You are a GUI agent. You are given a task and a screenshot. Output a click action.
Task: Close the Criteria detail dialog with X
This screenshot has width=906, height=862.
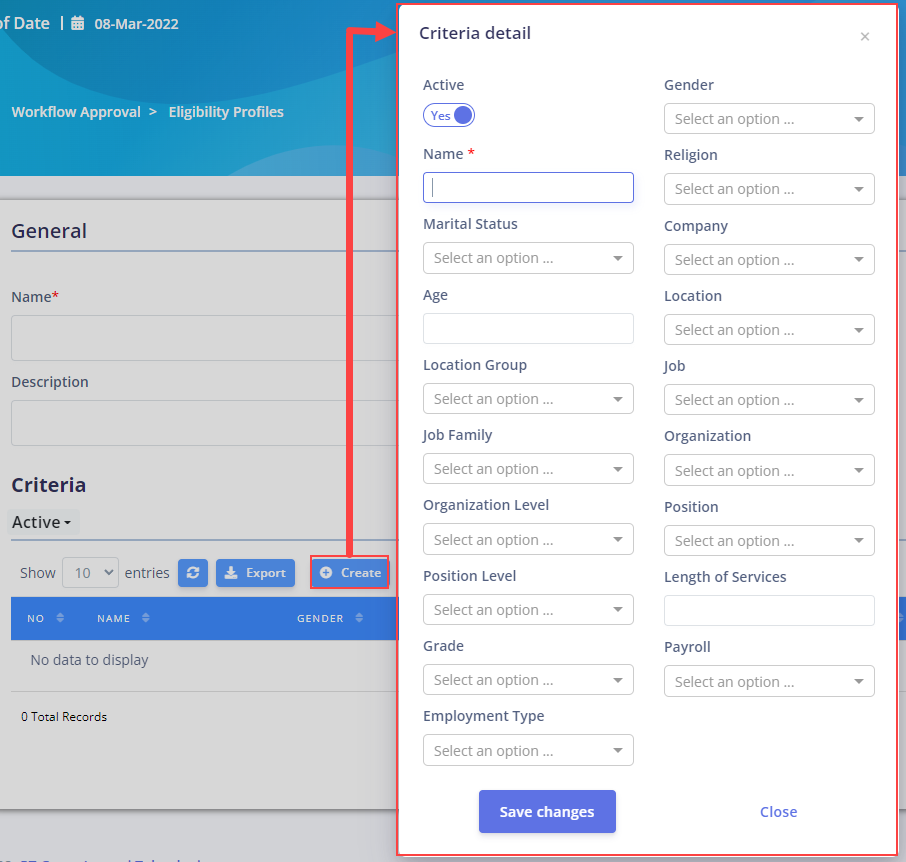tap(864, 36)
